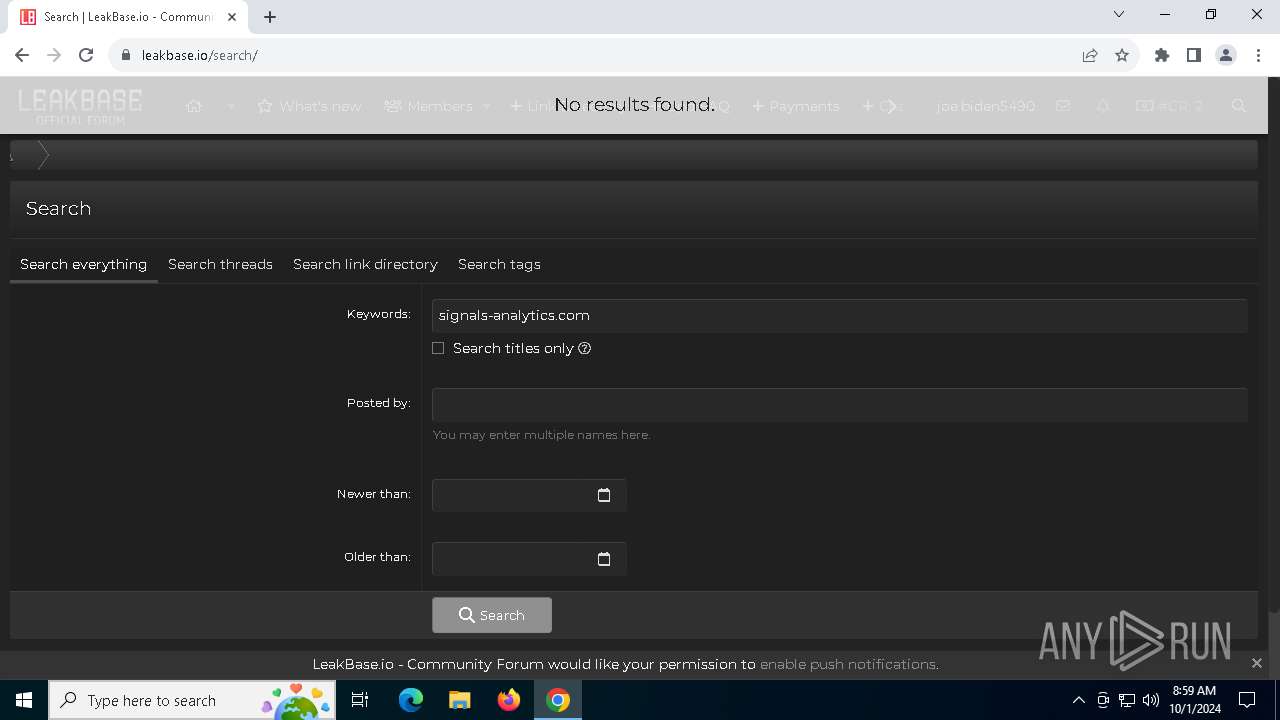Expand the home menu dropdown arrow

click(231, 106)
